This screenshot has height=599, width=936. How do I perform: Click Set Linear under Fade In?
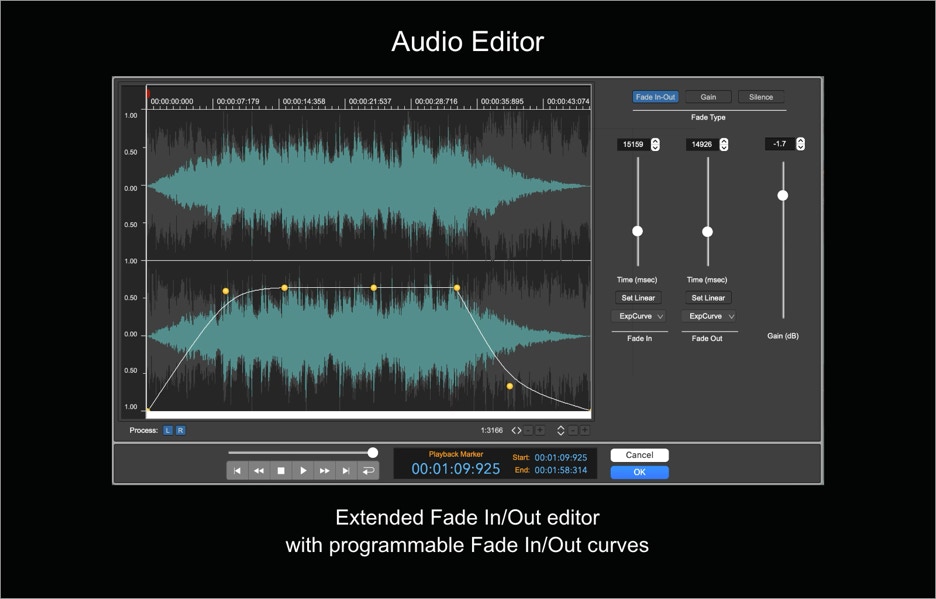pos(638,298)
